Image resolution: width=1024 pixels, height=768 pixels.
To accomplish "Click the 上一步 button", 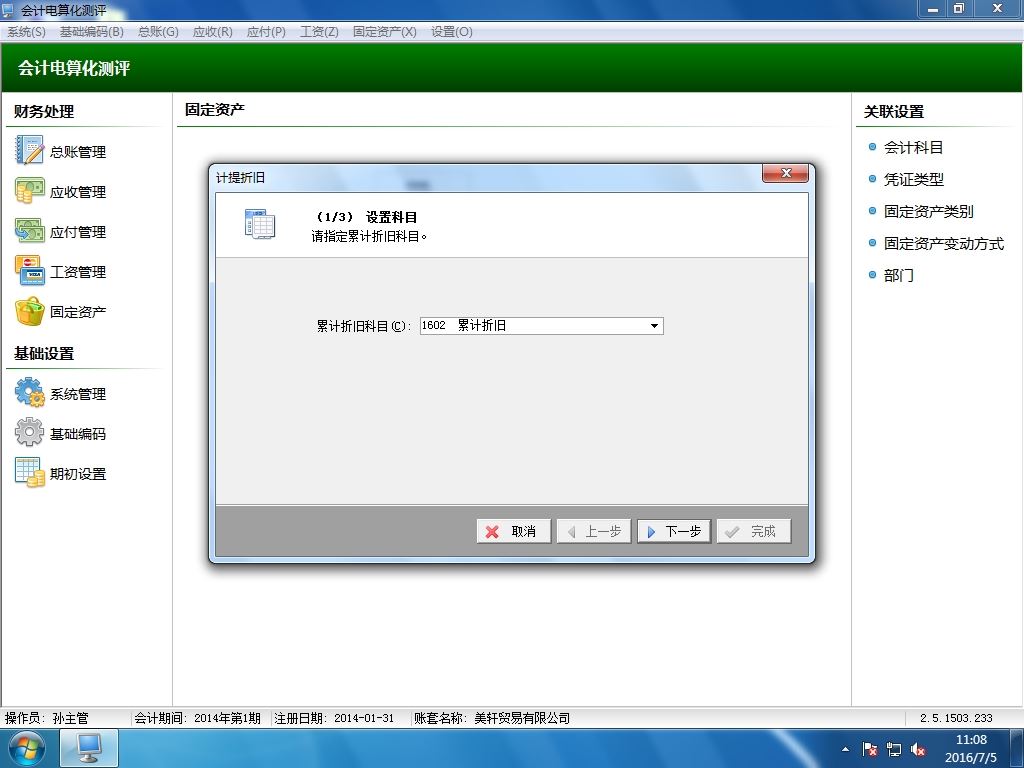I will [x=594, y=531].
